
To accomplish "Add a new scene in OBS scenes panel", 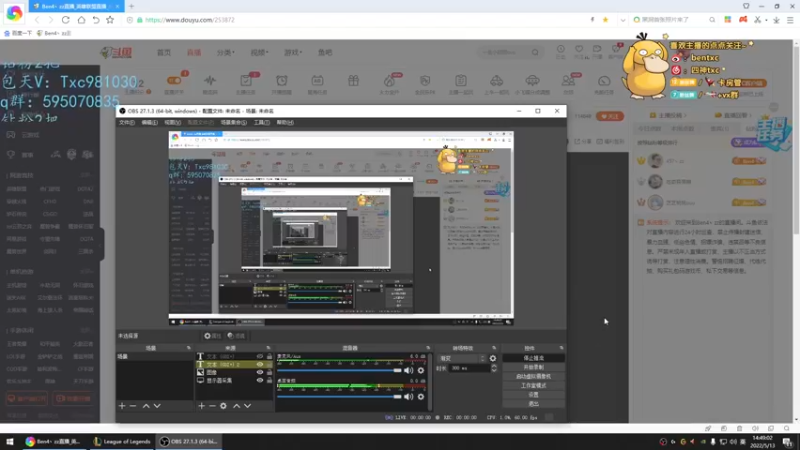I will [121, 406].
